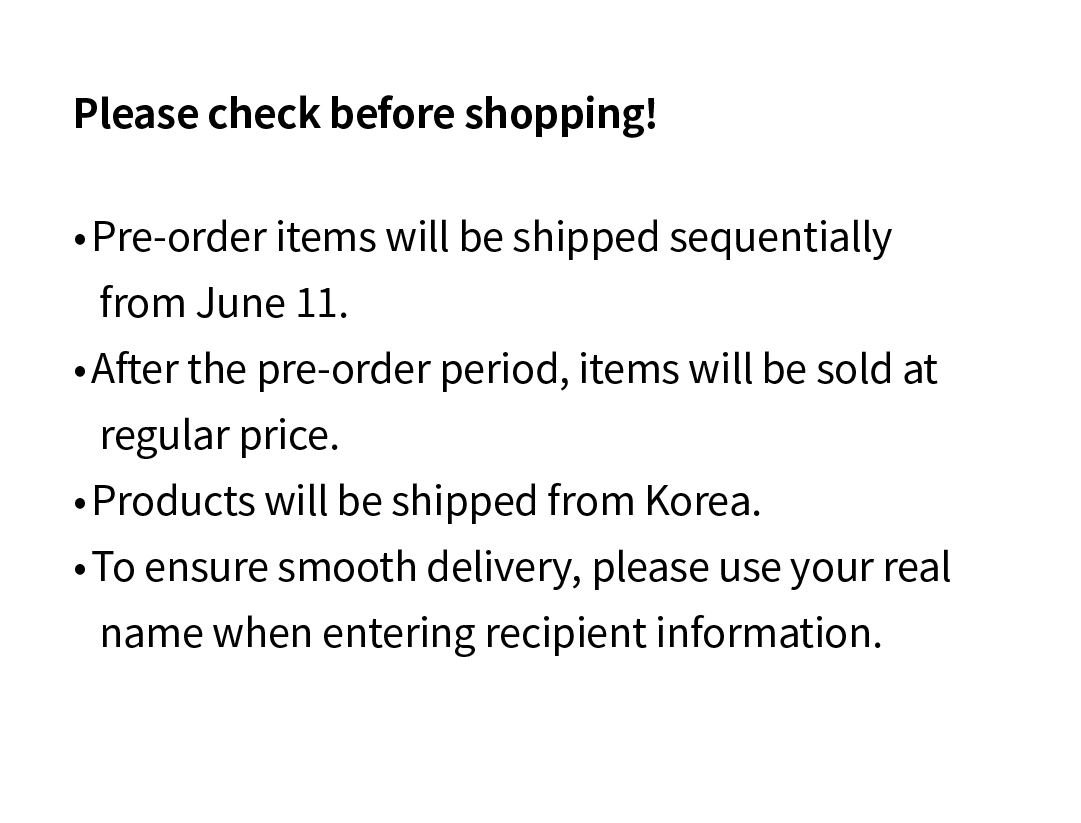
Task: Click the text 'regular price.'
Action: click(x=220, y=436)
